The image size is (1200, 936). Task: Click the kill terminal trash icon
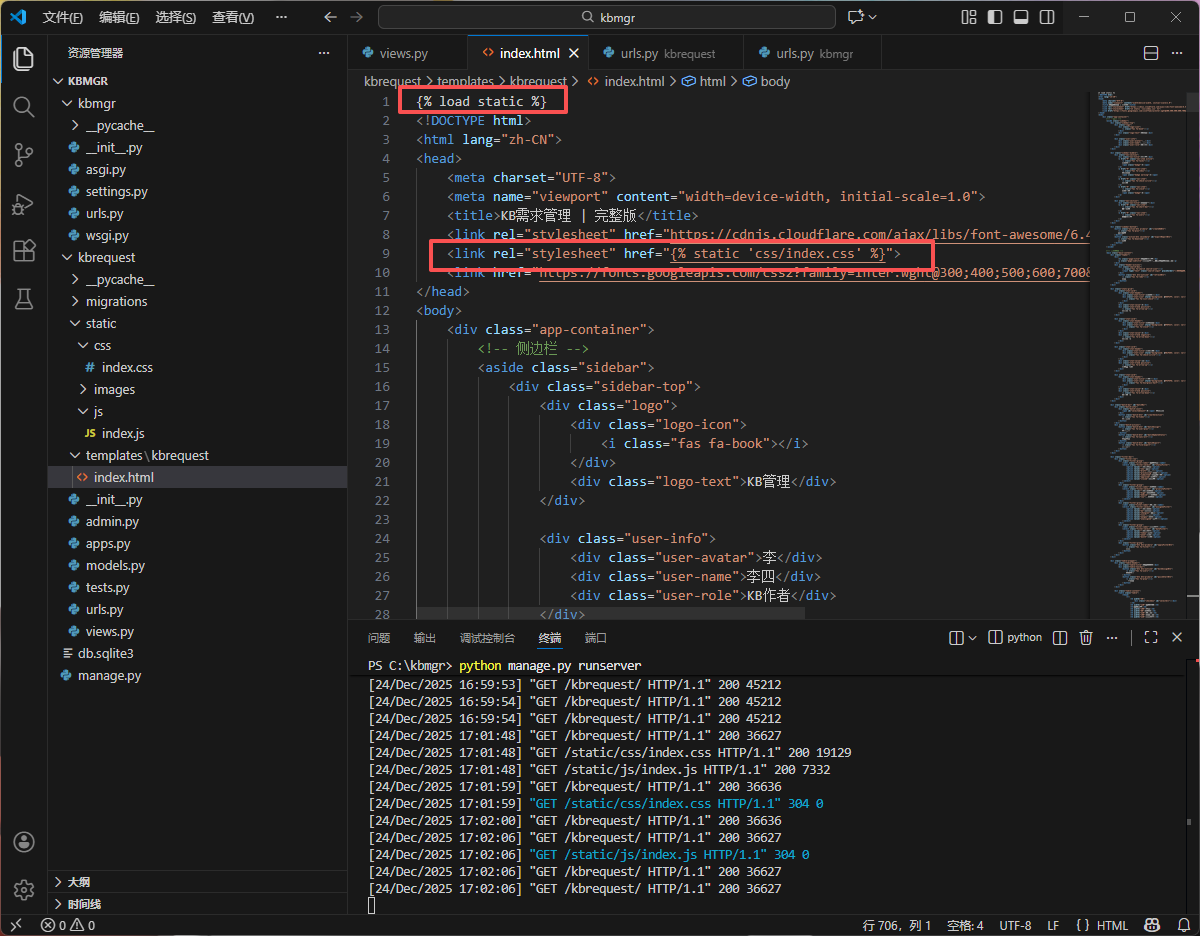pyautogui.click(x=1086, y=638)
